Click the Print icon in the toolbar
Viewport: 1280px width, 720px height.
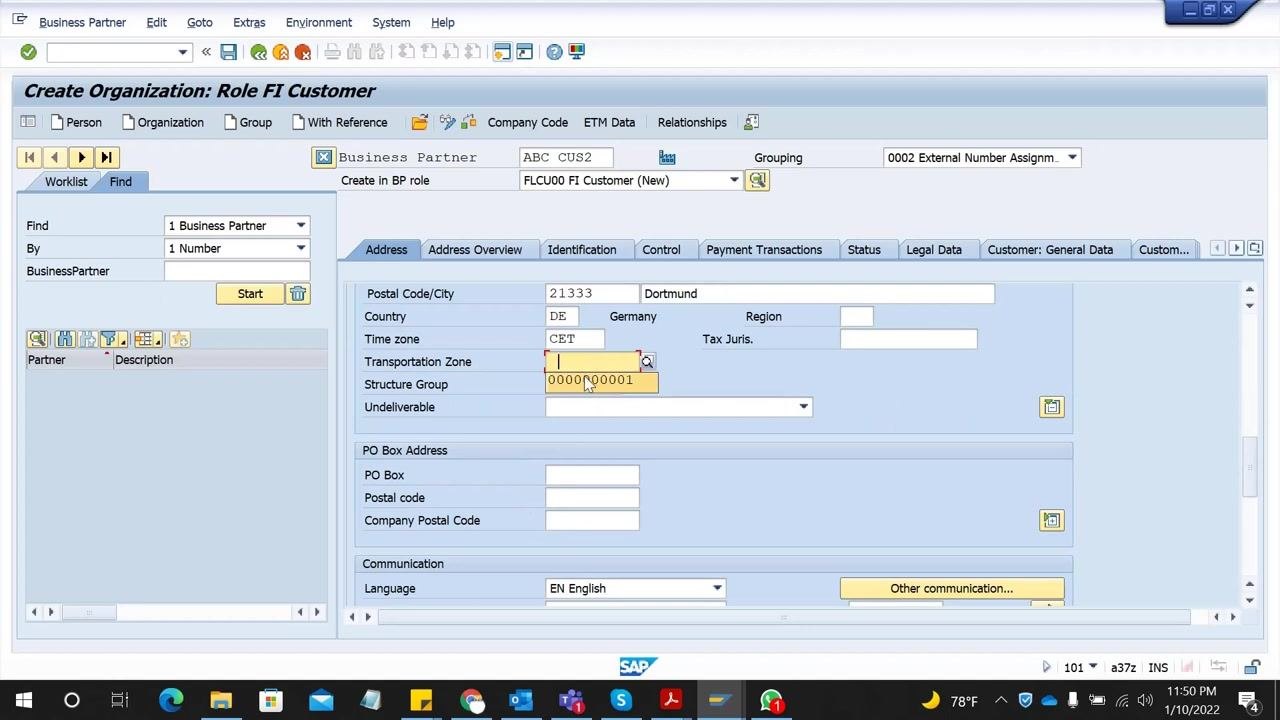point(332,52)
